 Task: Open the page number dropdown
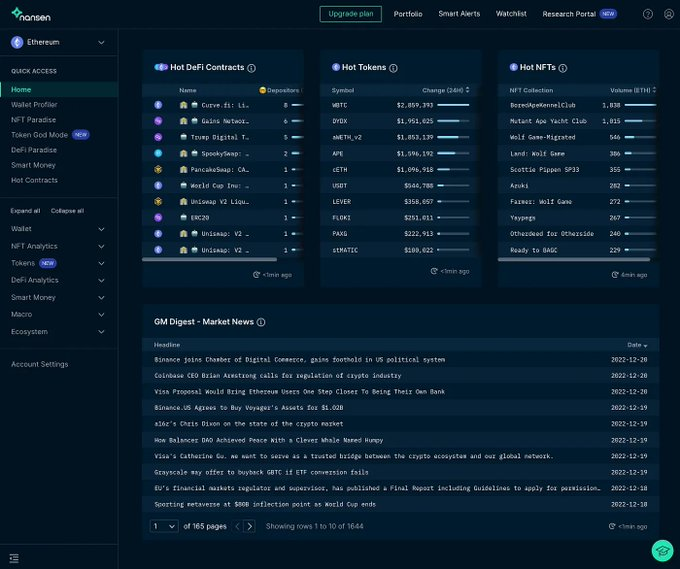[x=164, y=526]
